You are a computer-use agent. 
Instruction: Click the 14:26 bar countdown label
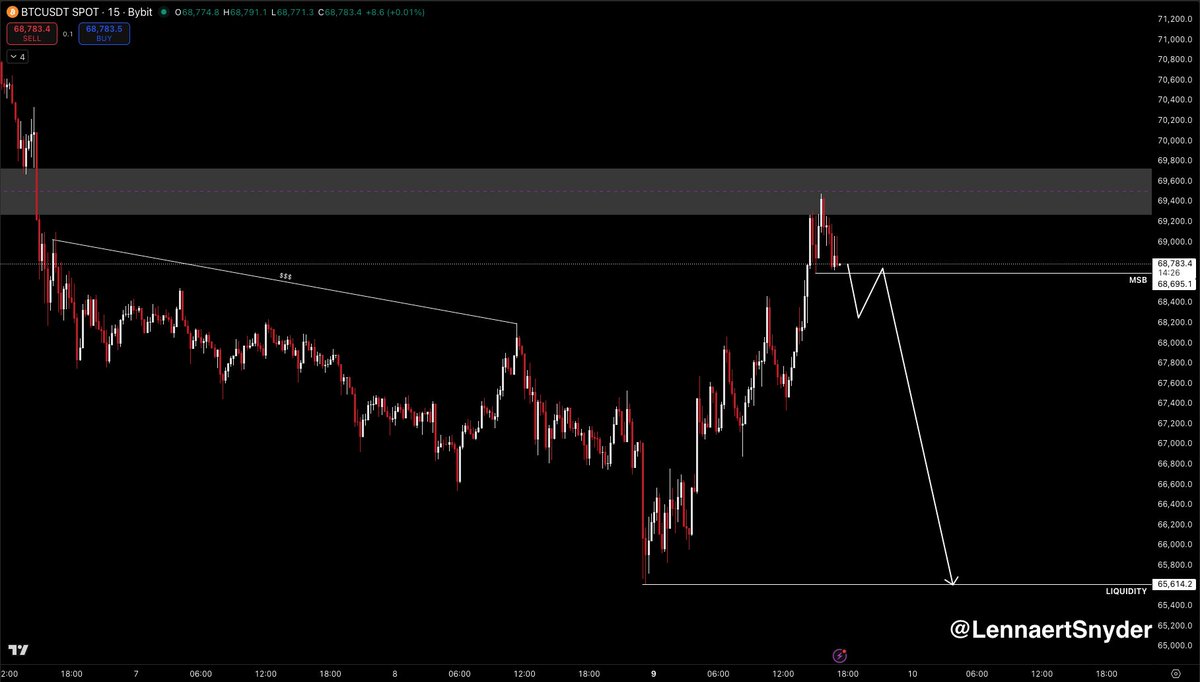click(1171, 273)
